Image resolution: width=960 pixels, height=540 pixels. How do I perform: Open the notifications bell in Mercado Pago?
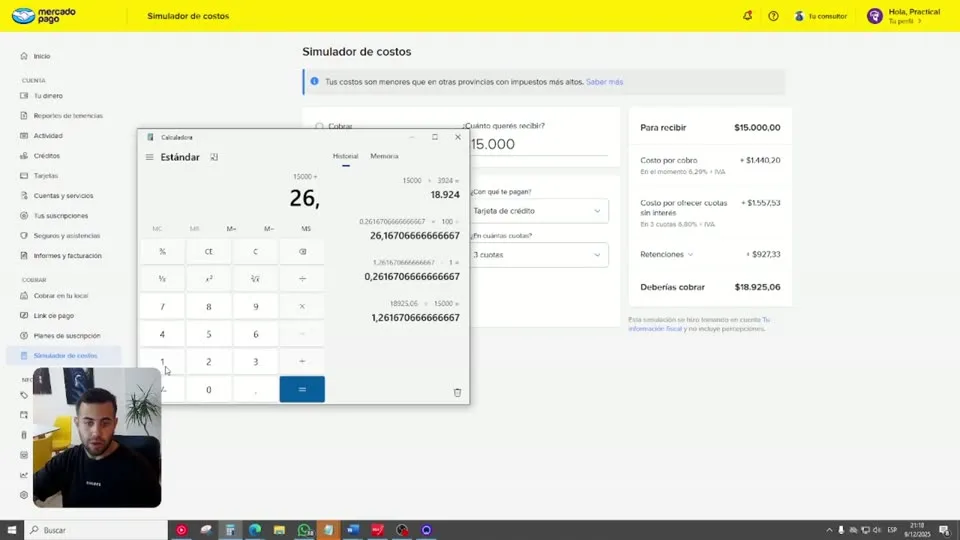[x=747, y=16]
